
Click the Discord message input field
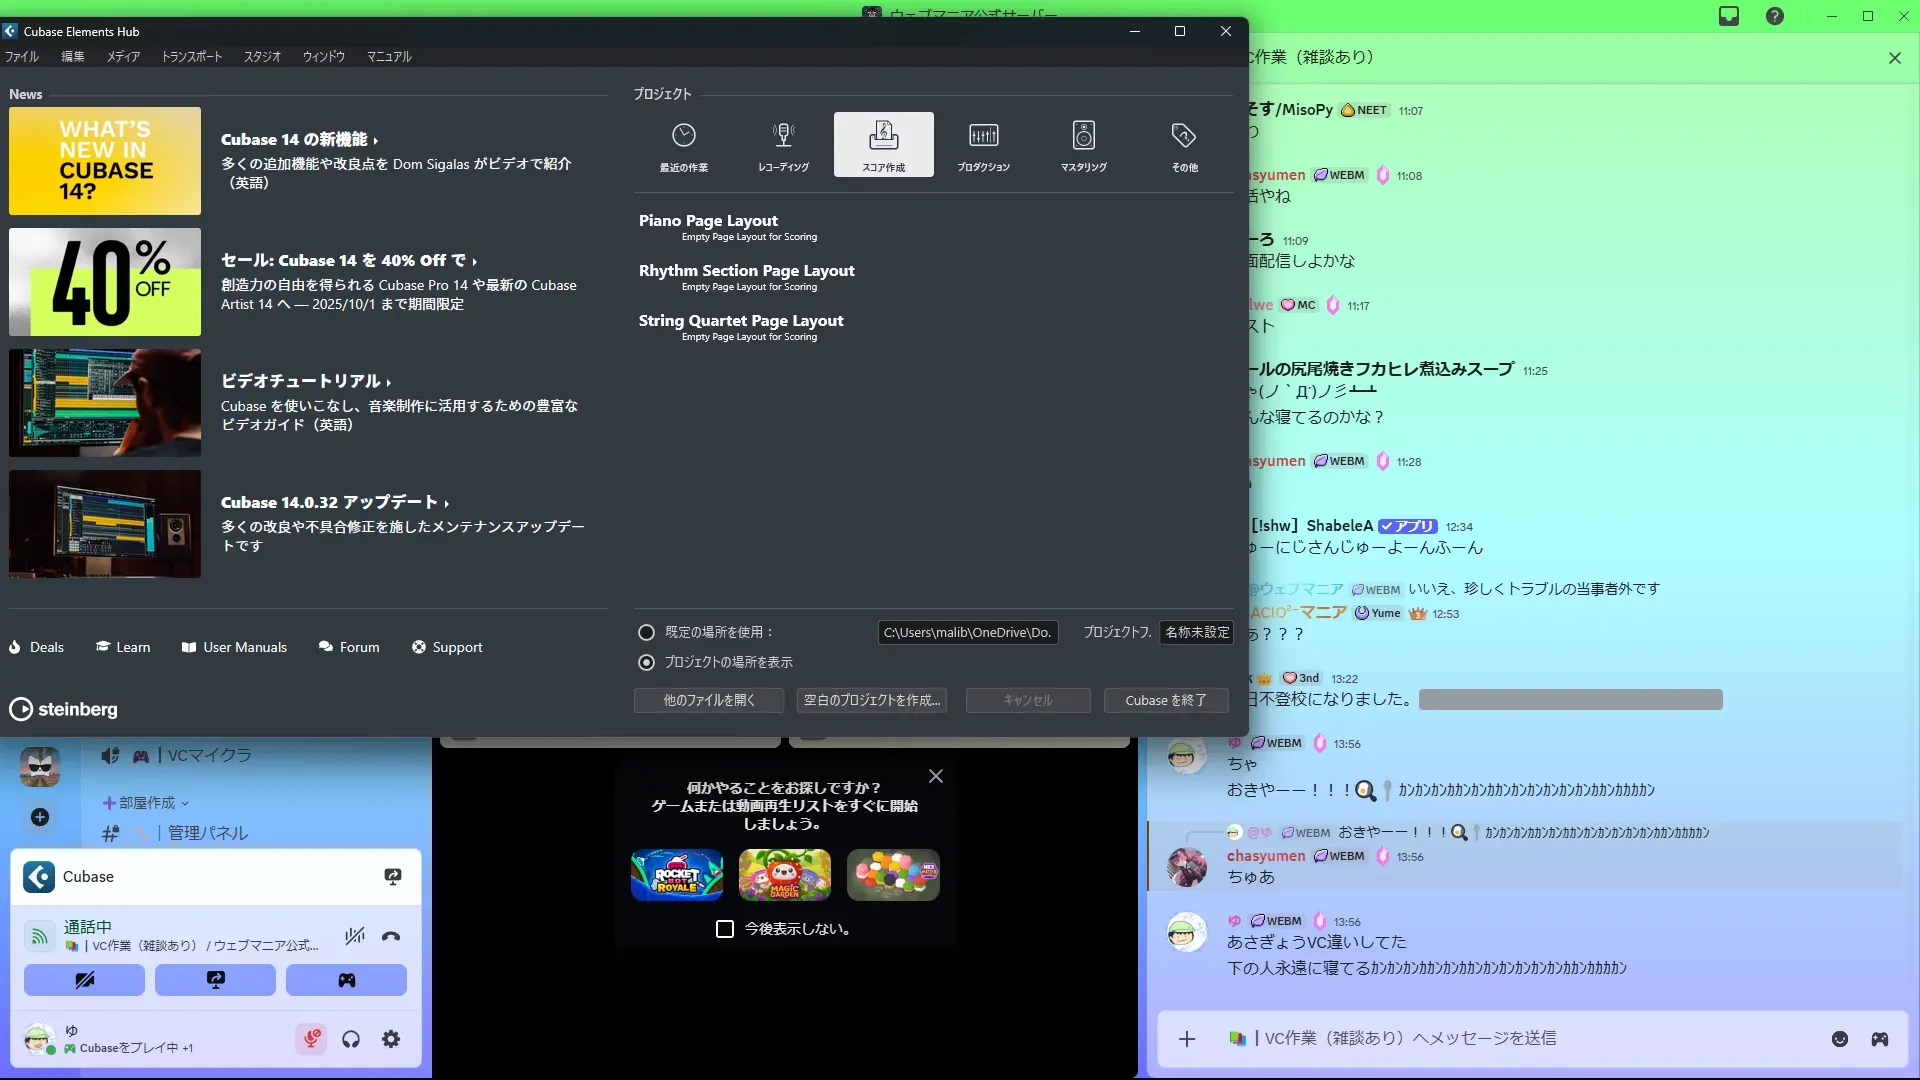pyautogui.click(x=1500, y=1038)
